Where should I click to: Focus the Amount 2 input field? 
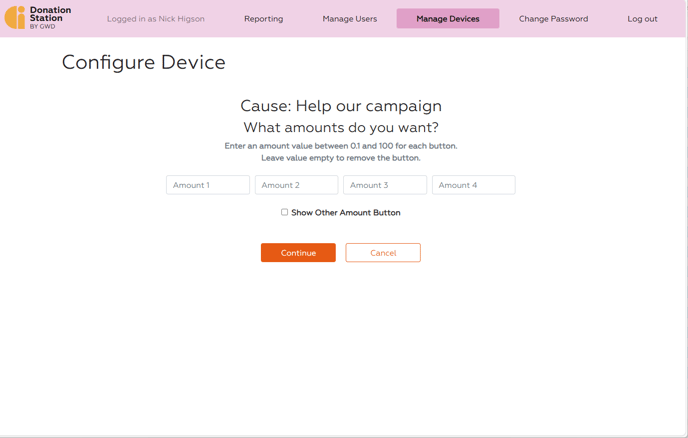[296, 185]
